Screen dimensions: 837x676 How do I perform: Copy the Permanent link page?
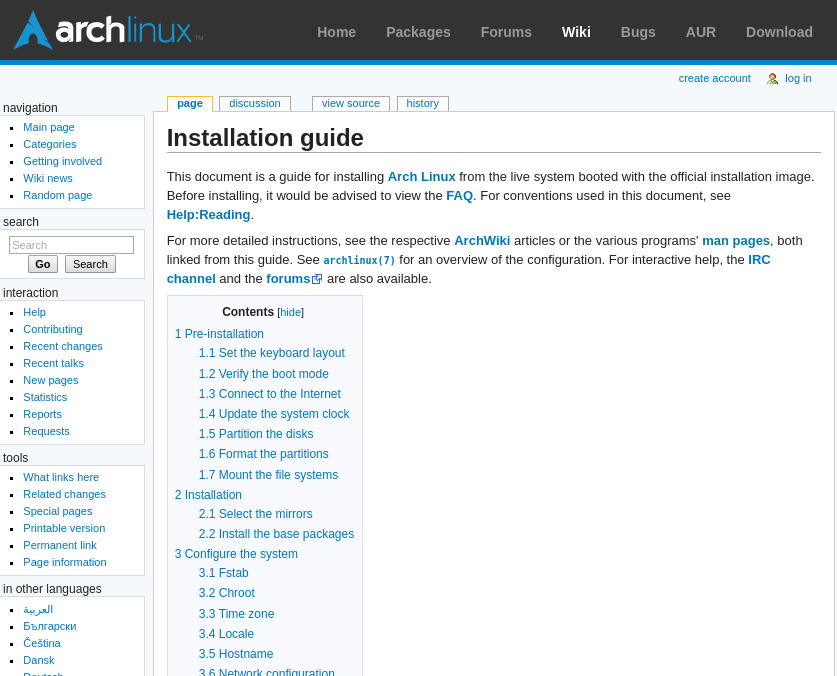[60, 546]
